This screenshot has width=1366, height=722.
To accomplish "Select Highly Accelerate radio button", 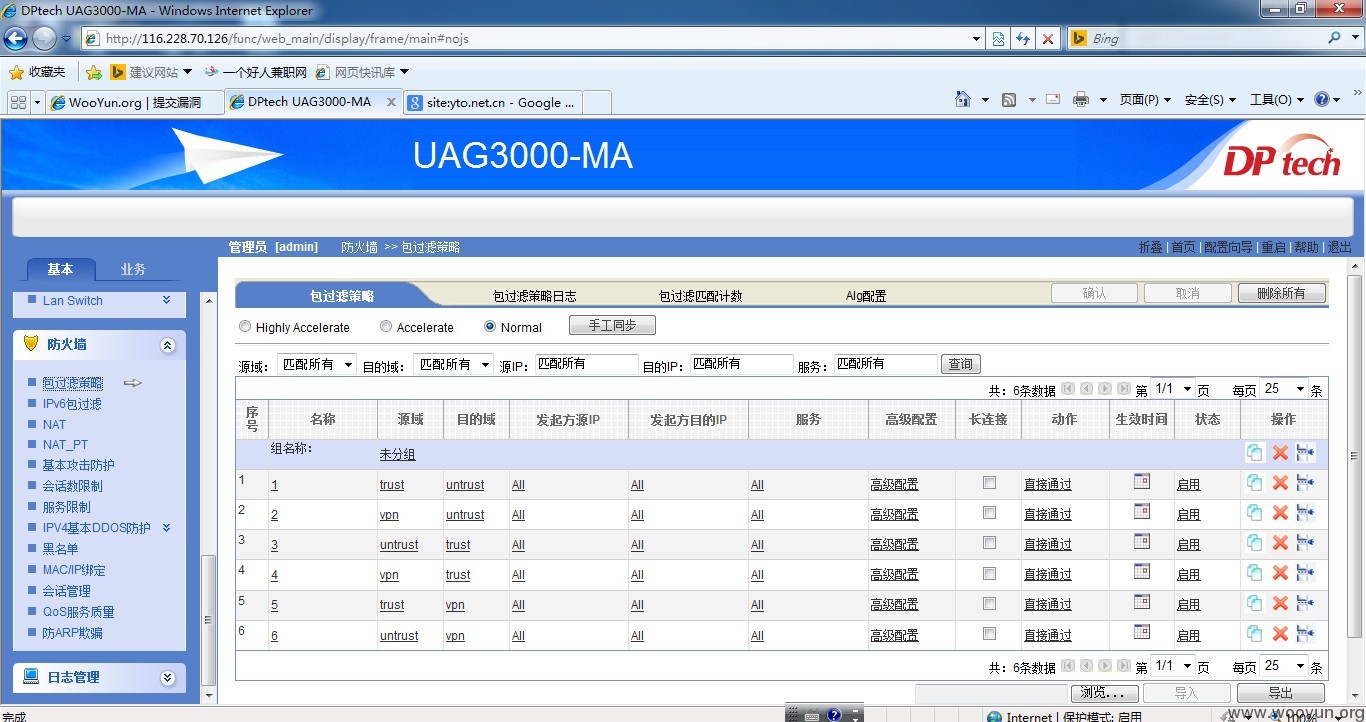I will click(x=245, y=326).
